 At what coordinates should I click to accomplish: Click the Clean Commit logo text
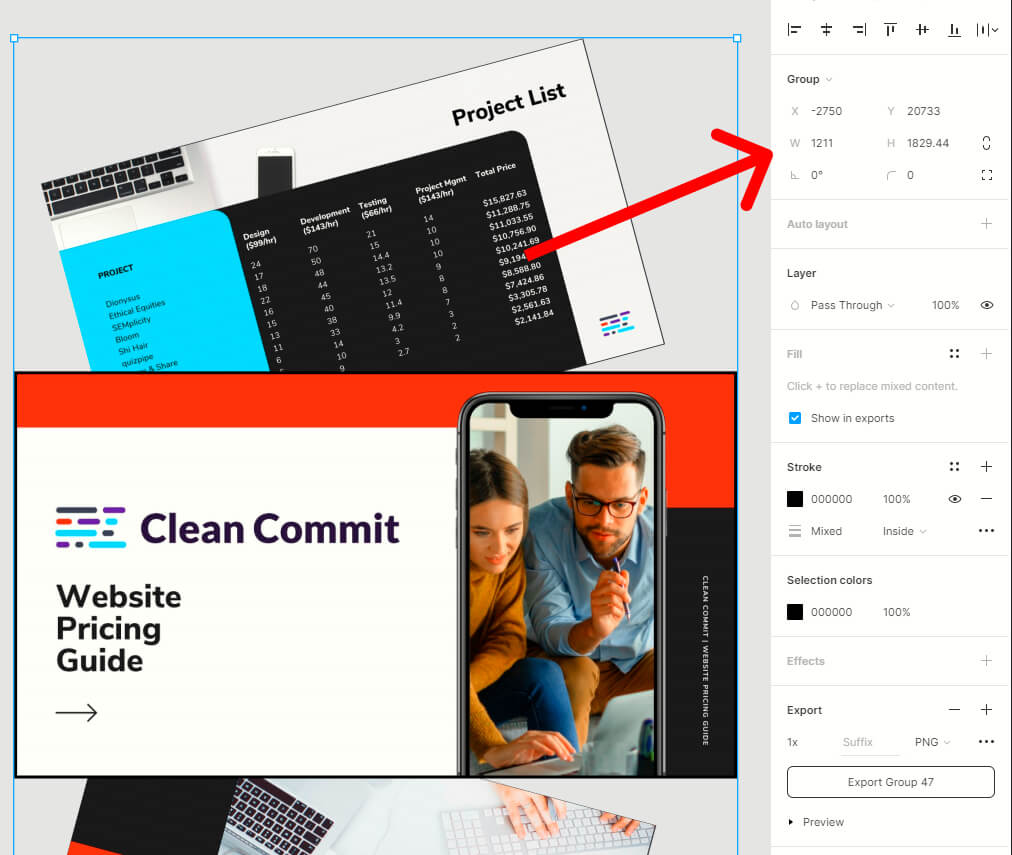pos(270,528)
